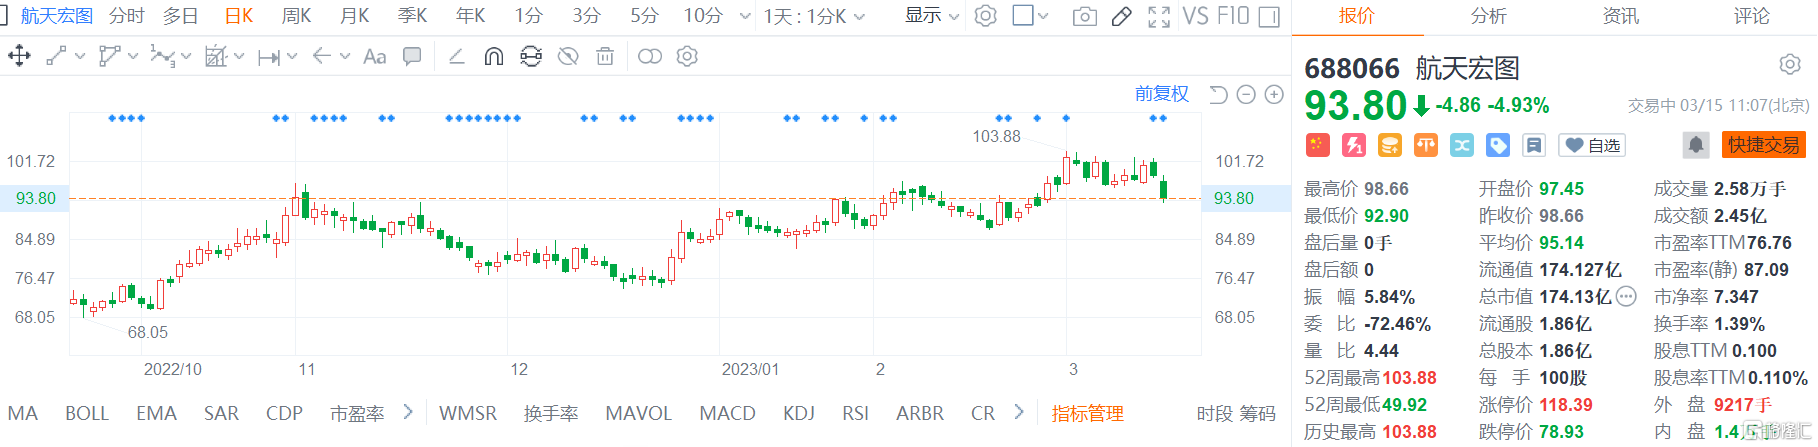Enter fullscreen chart mode

[1159, 17]
